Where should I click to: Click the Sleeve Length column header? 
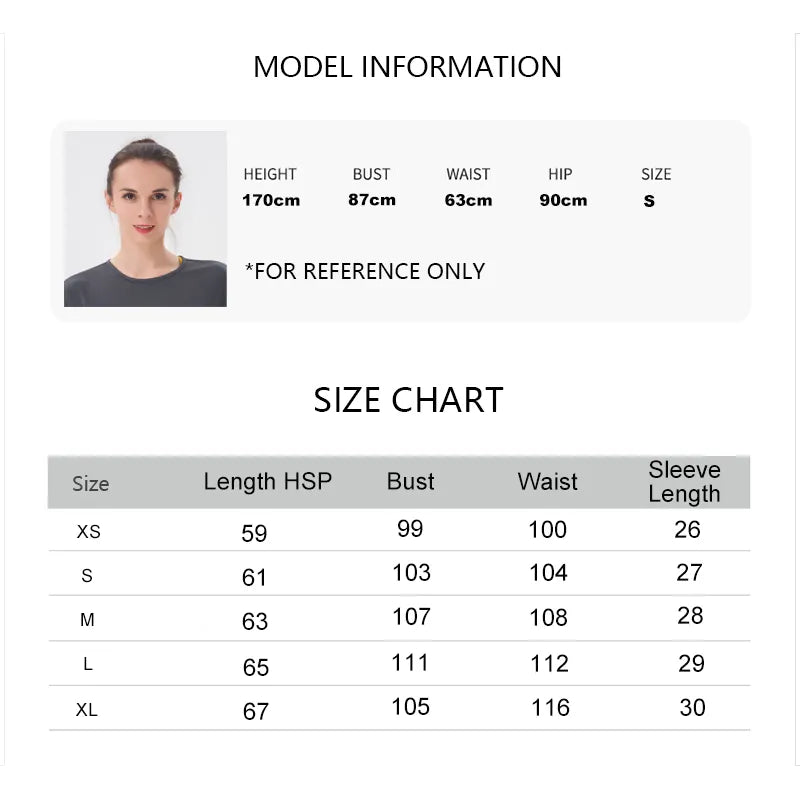[x=684, y=481]
